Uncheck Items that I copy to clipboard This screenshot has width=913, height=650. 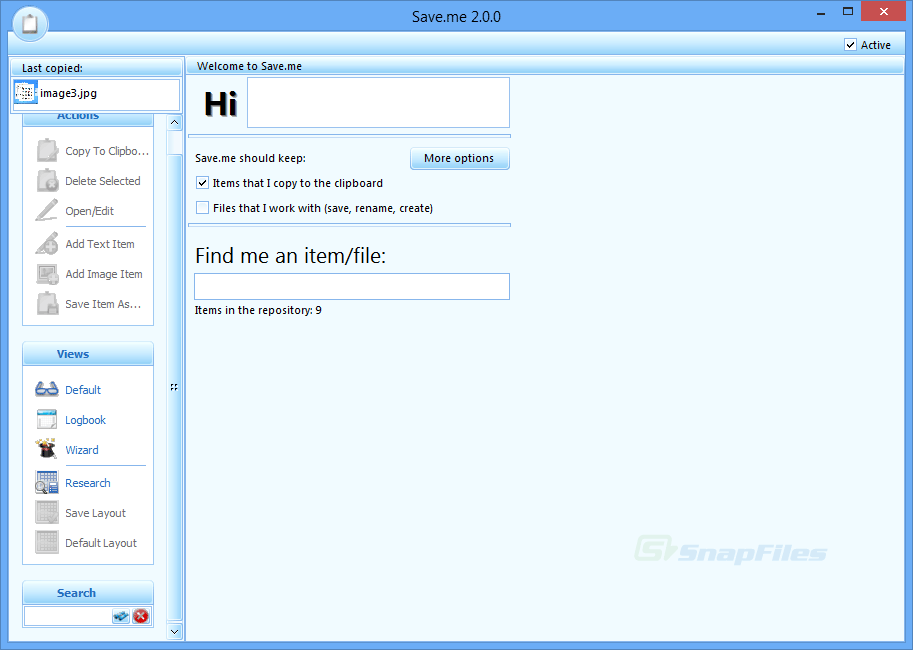coord(202,183)
